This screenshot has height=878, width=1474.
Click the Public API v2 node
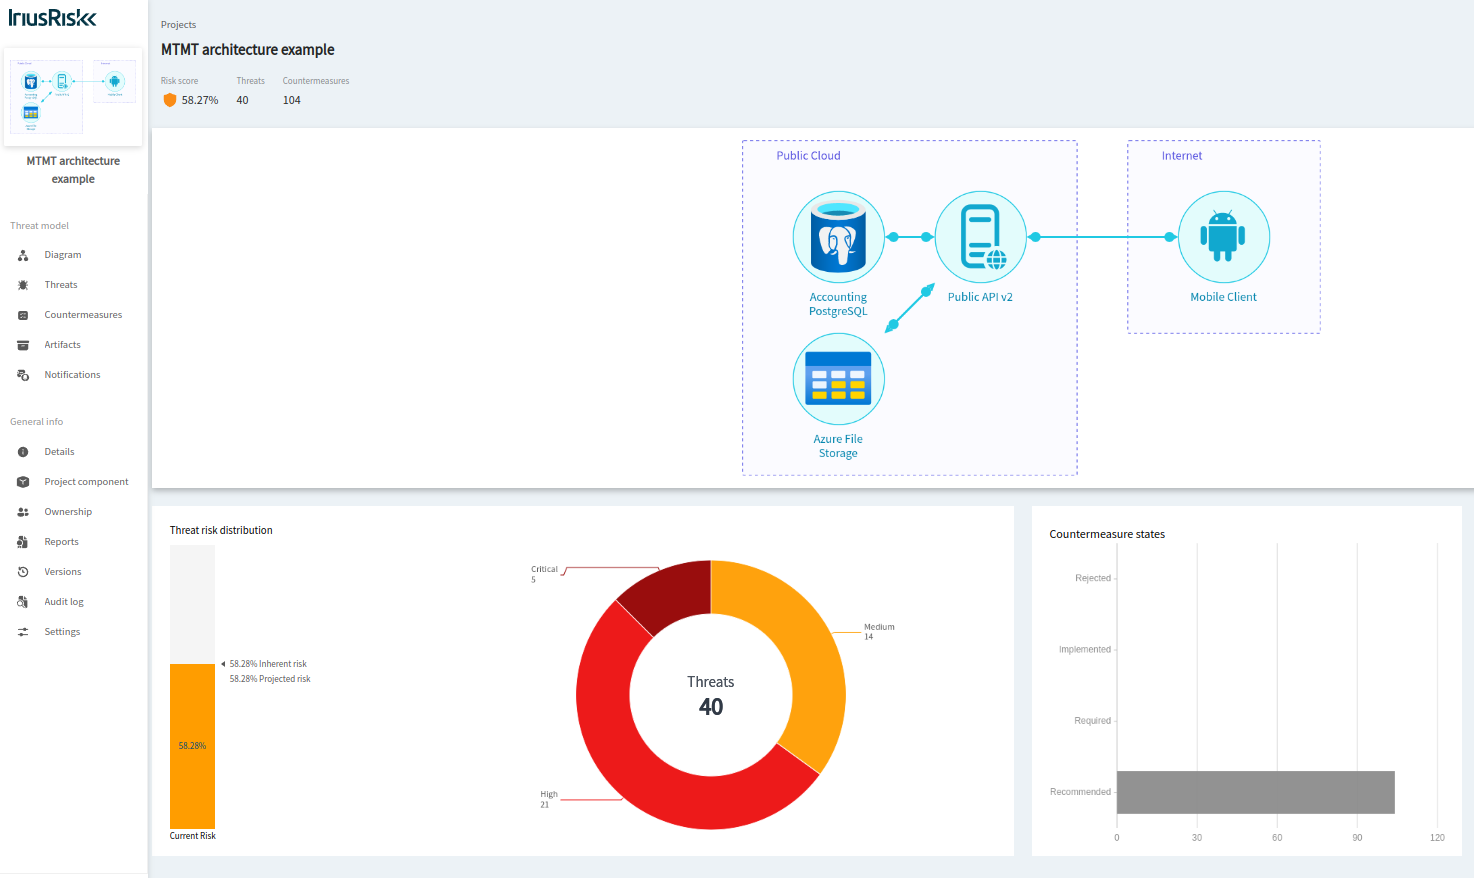pos(980,237)
